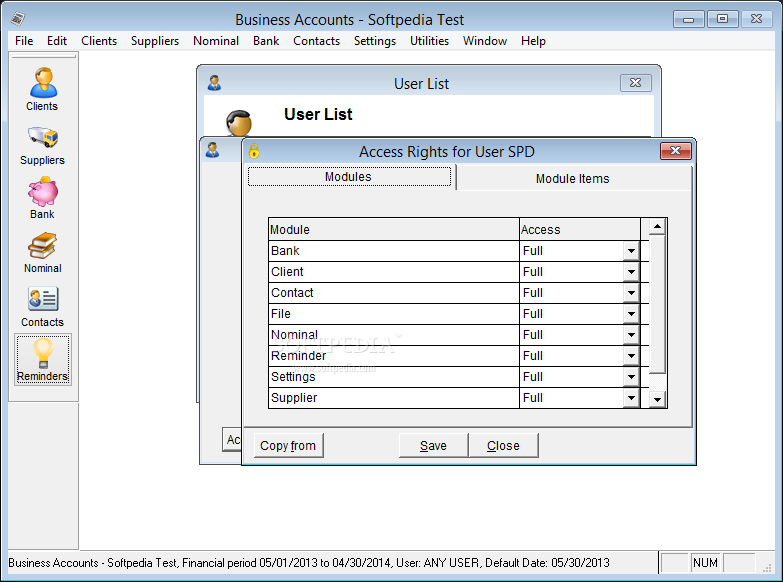The width and height of the screenshot is (783, 582).
Task: Close the User List window
Action: point(636,83)
